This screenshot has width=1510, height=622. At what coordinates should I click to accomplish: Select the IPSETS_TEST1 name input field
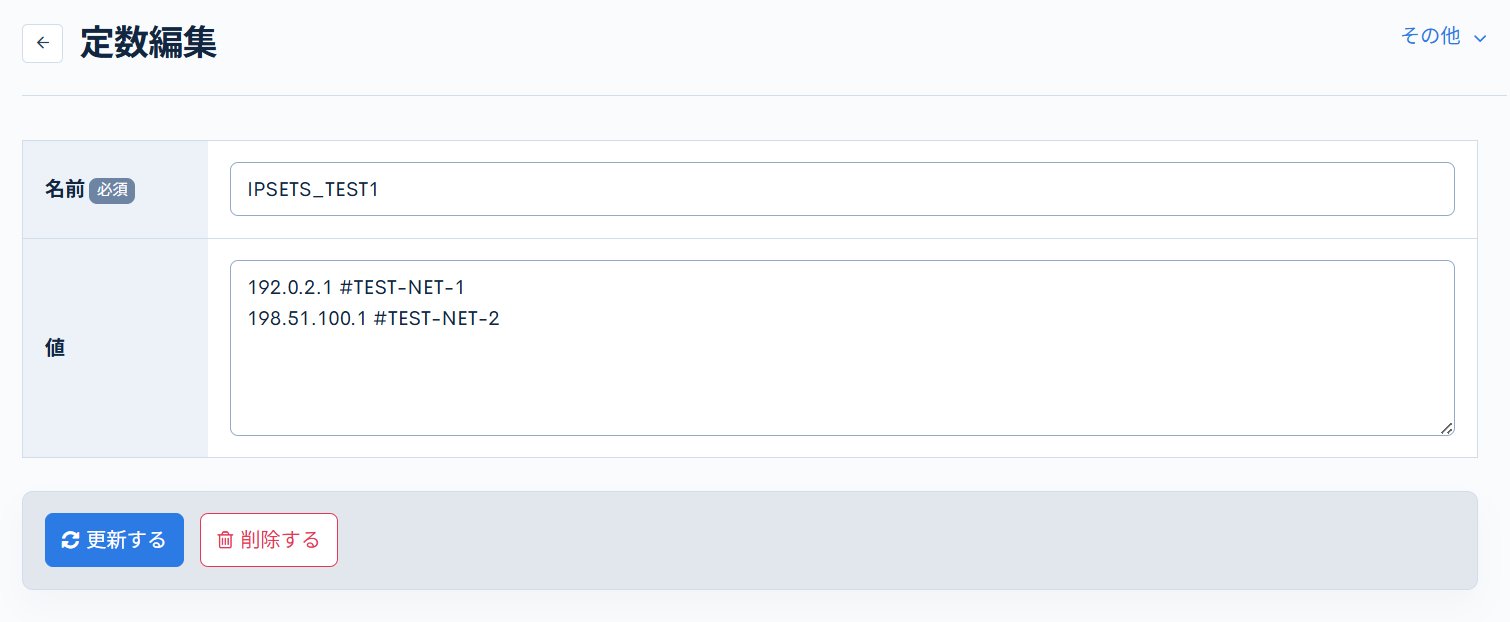pyautogui.click(x=842, y=188)
